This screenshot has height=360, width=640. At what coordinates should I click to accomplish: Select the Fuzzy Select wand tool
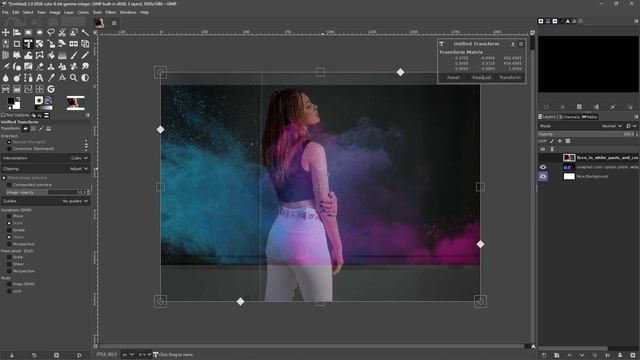85,32
